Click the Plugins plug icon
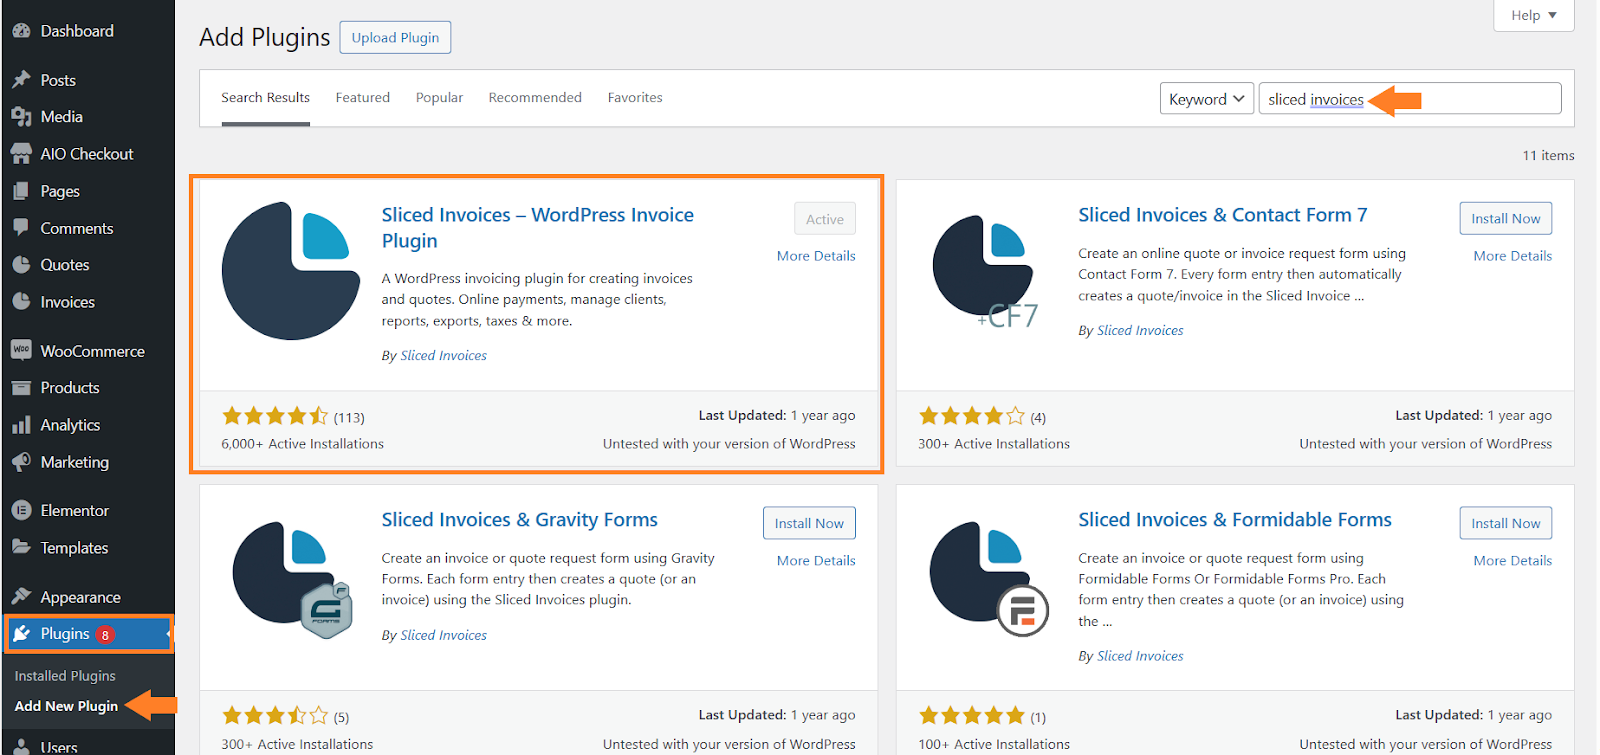Screen dimensions: 1600x755 pos(21,634)
